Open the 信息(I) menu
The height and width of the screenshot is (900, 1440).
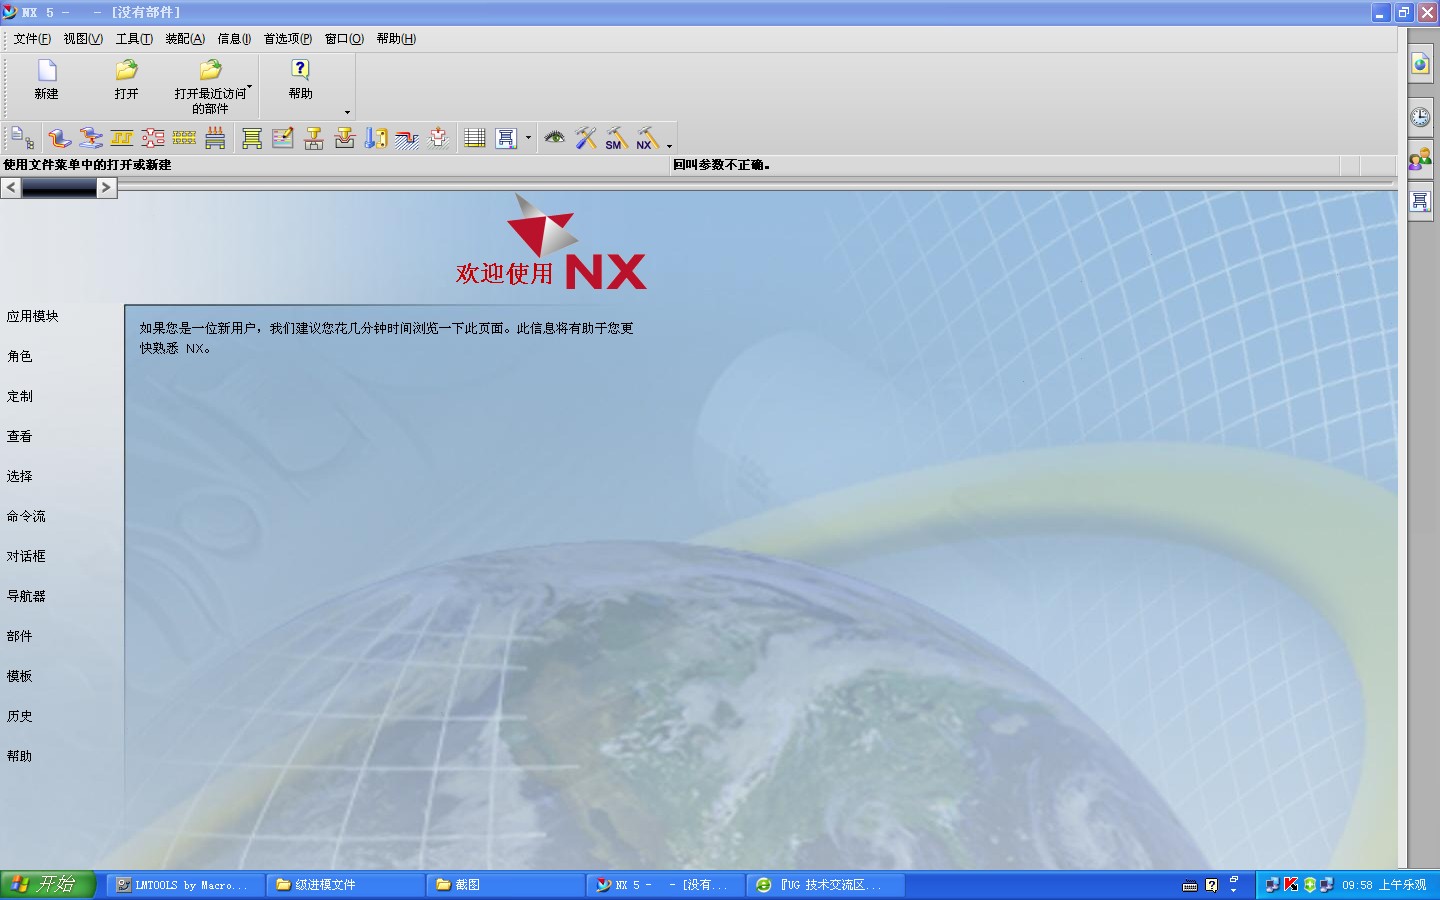pos(234,39)
